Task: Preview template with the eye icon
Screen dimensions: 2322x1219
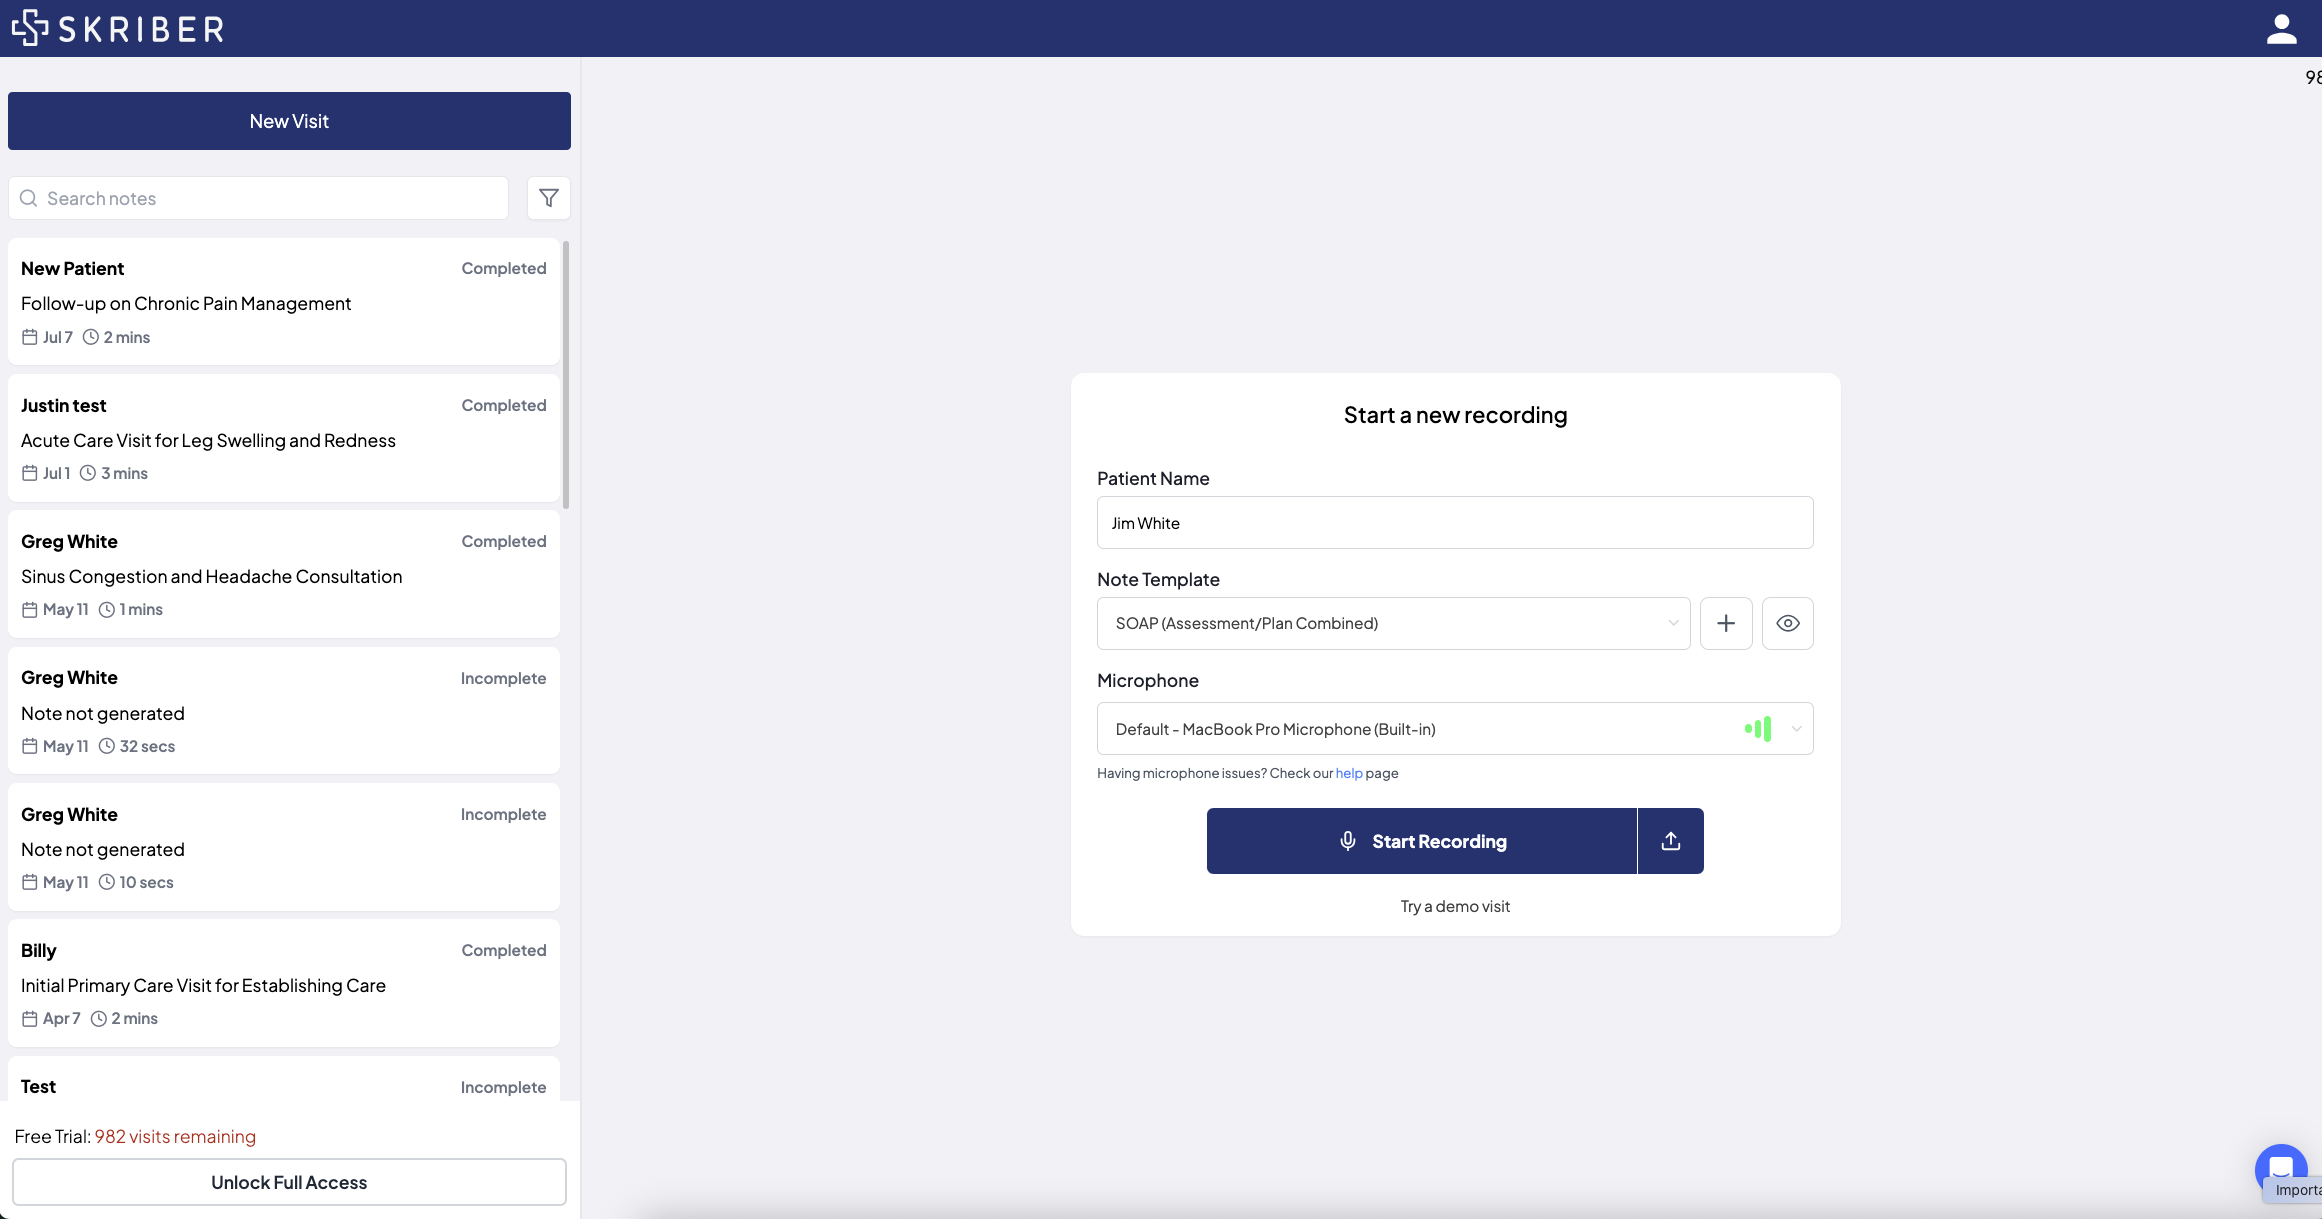Action: 1787,623
